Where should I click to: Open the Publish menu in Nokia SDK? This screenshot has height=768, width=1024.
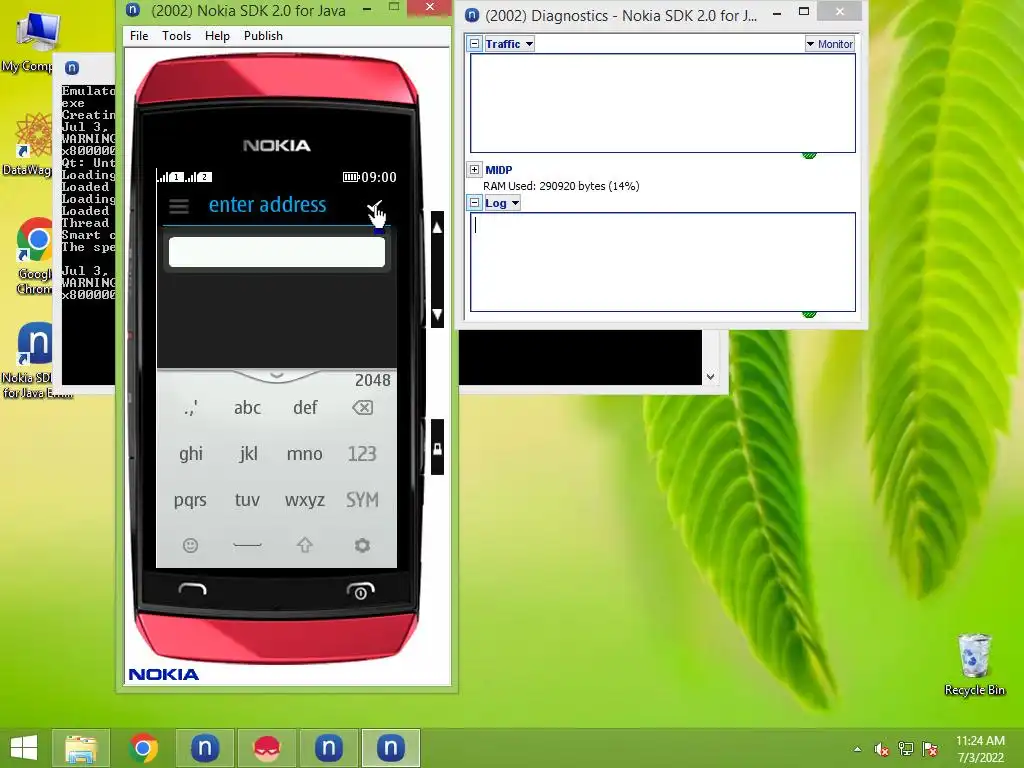pos(263,36)
